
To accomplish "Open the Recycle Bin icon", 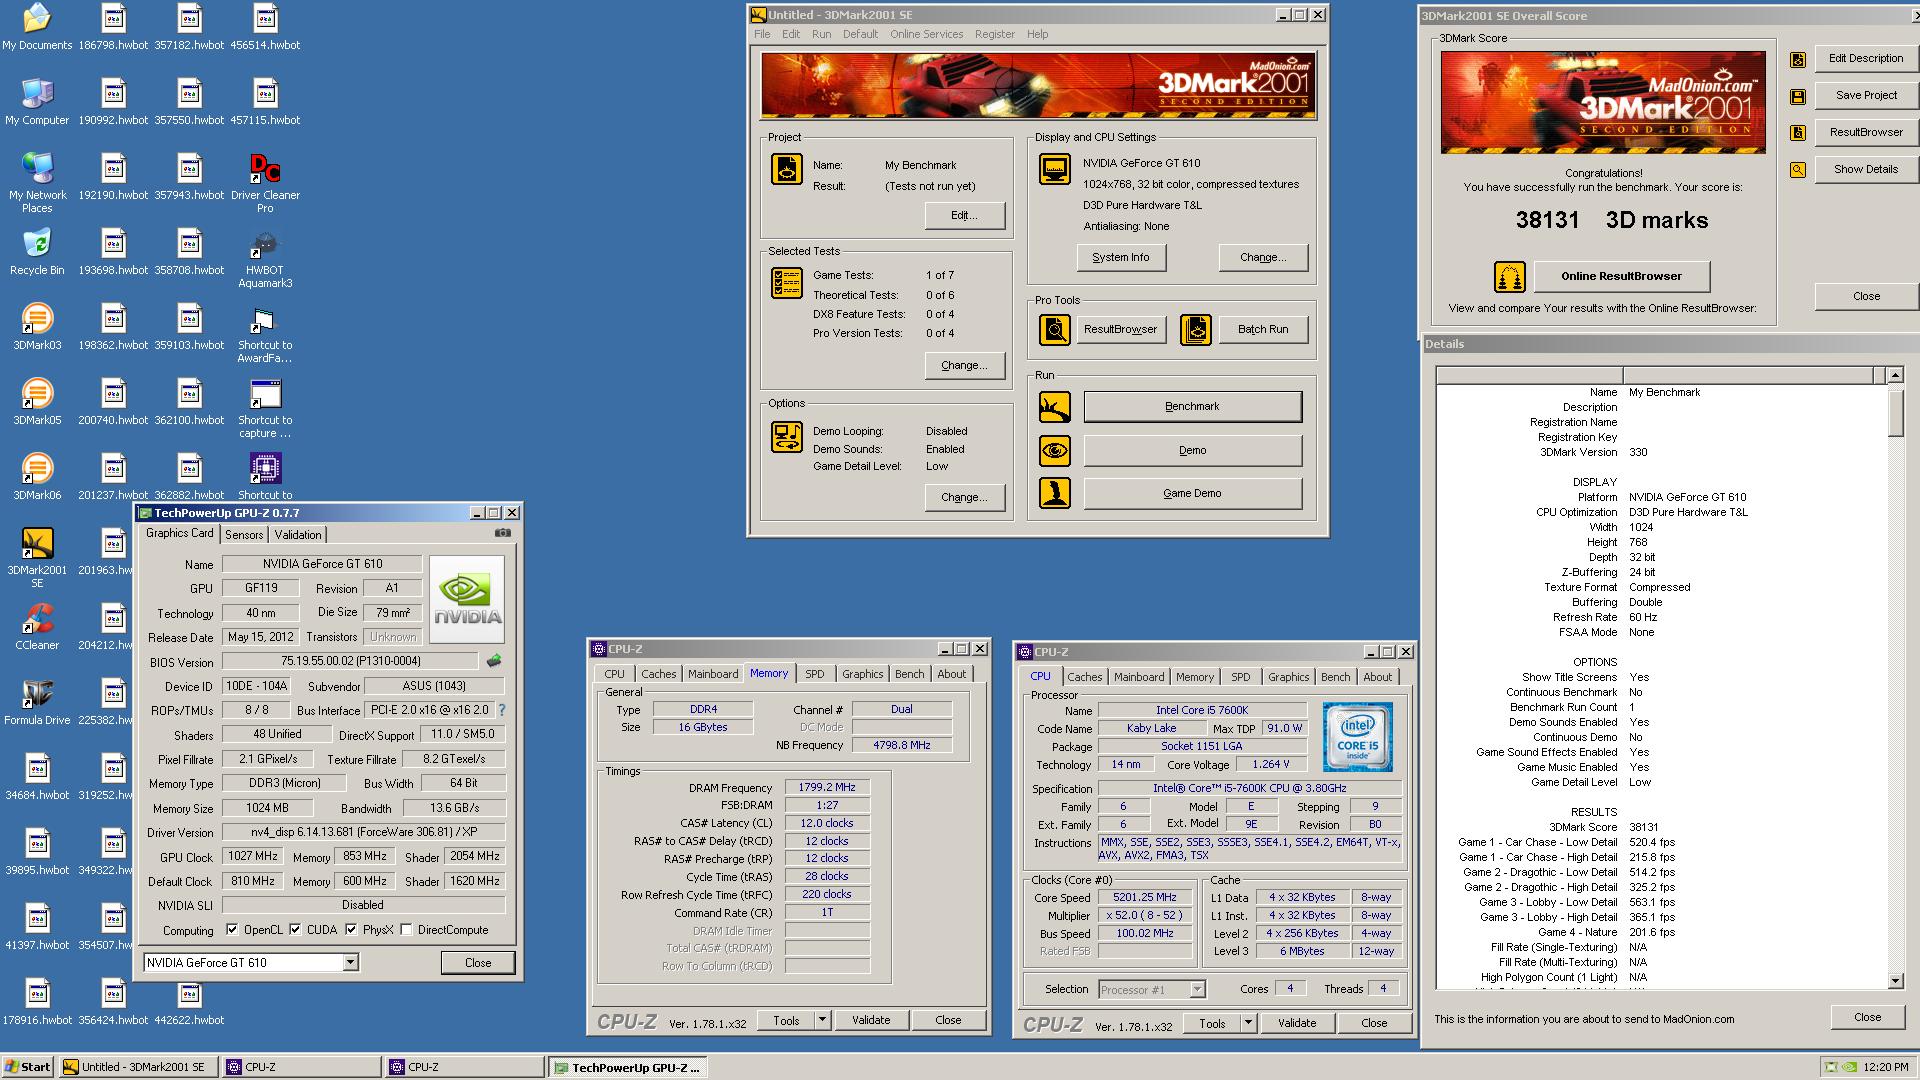I will [x=37, y=252].
